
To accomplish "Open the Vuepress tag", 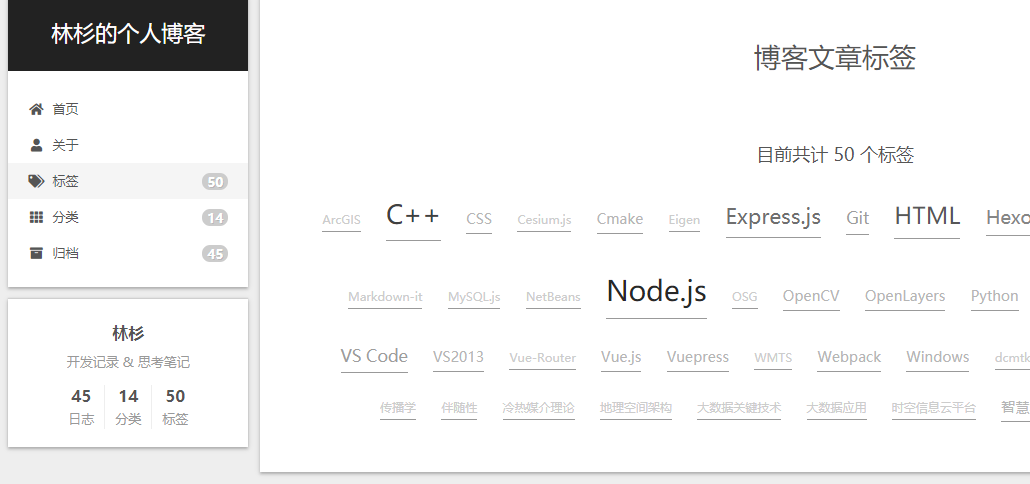I will point(698,357).
